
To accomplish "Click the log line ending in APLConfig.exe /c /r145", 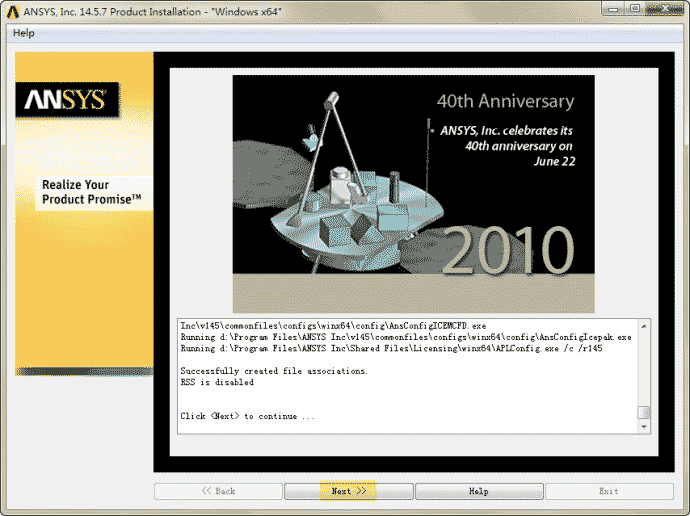I will tap(391, 348).
